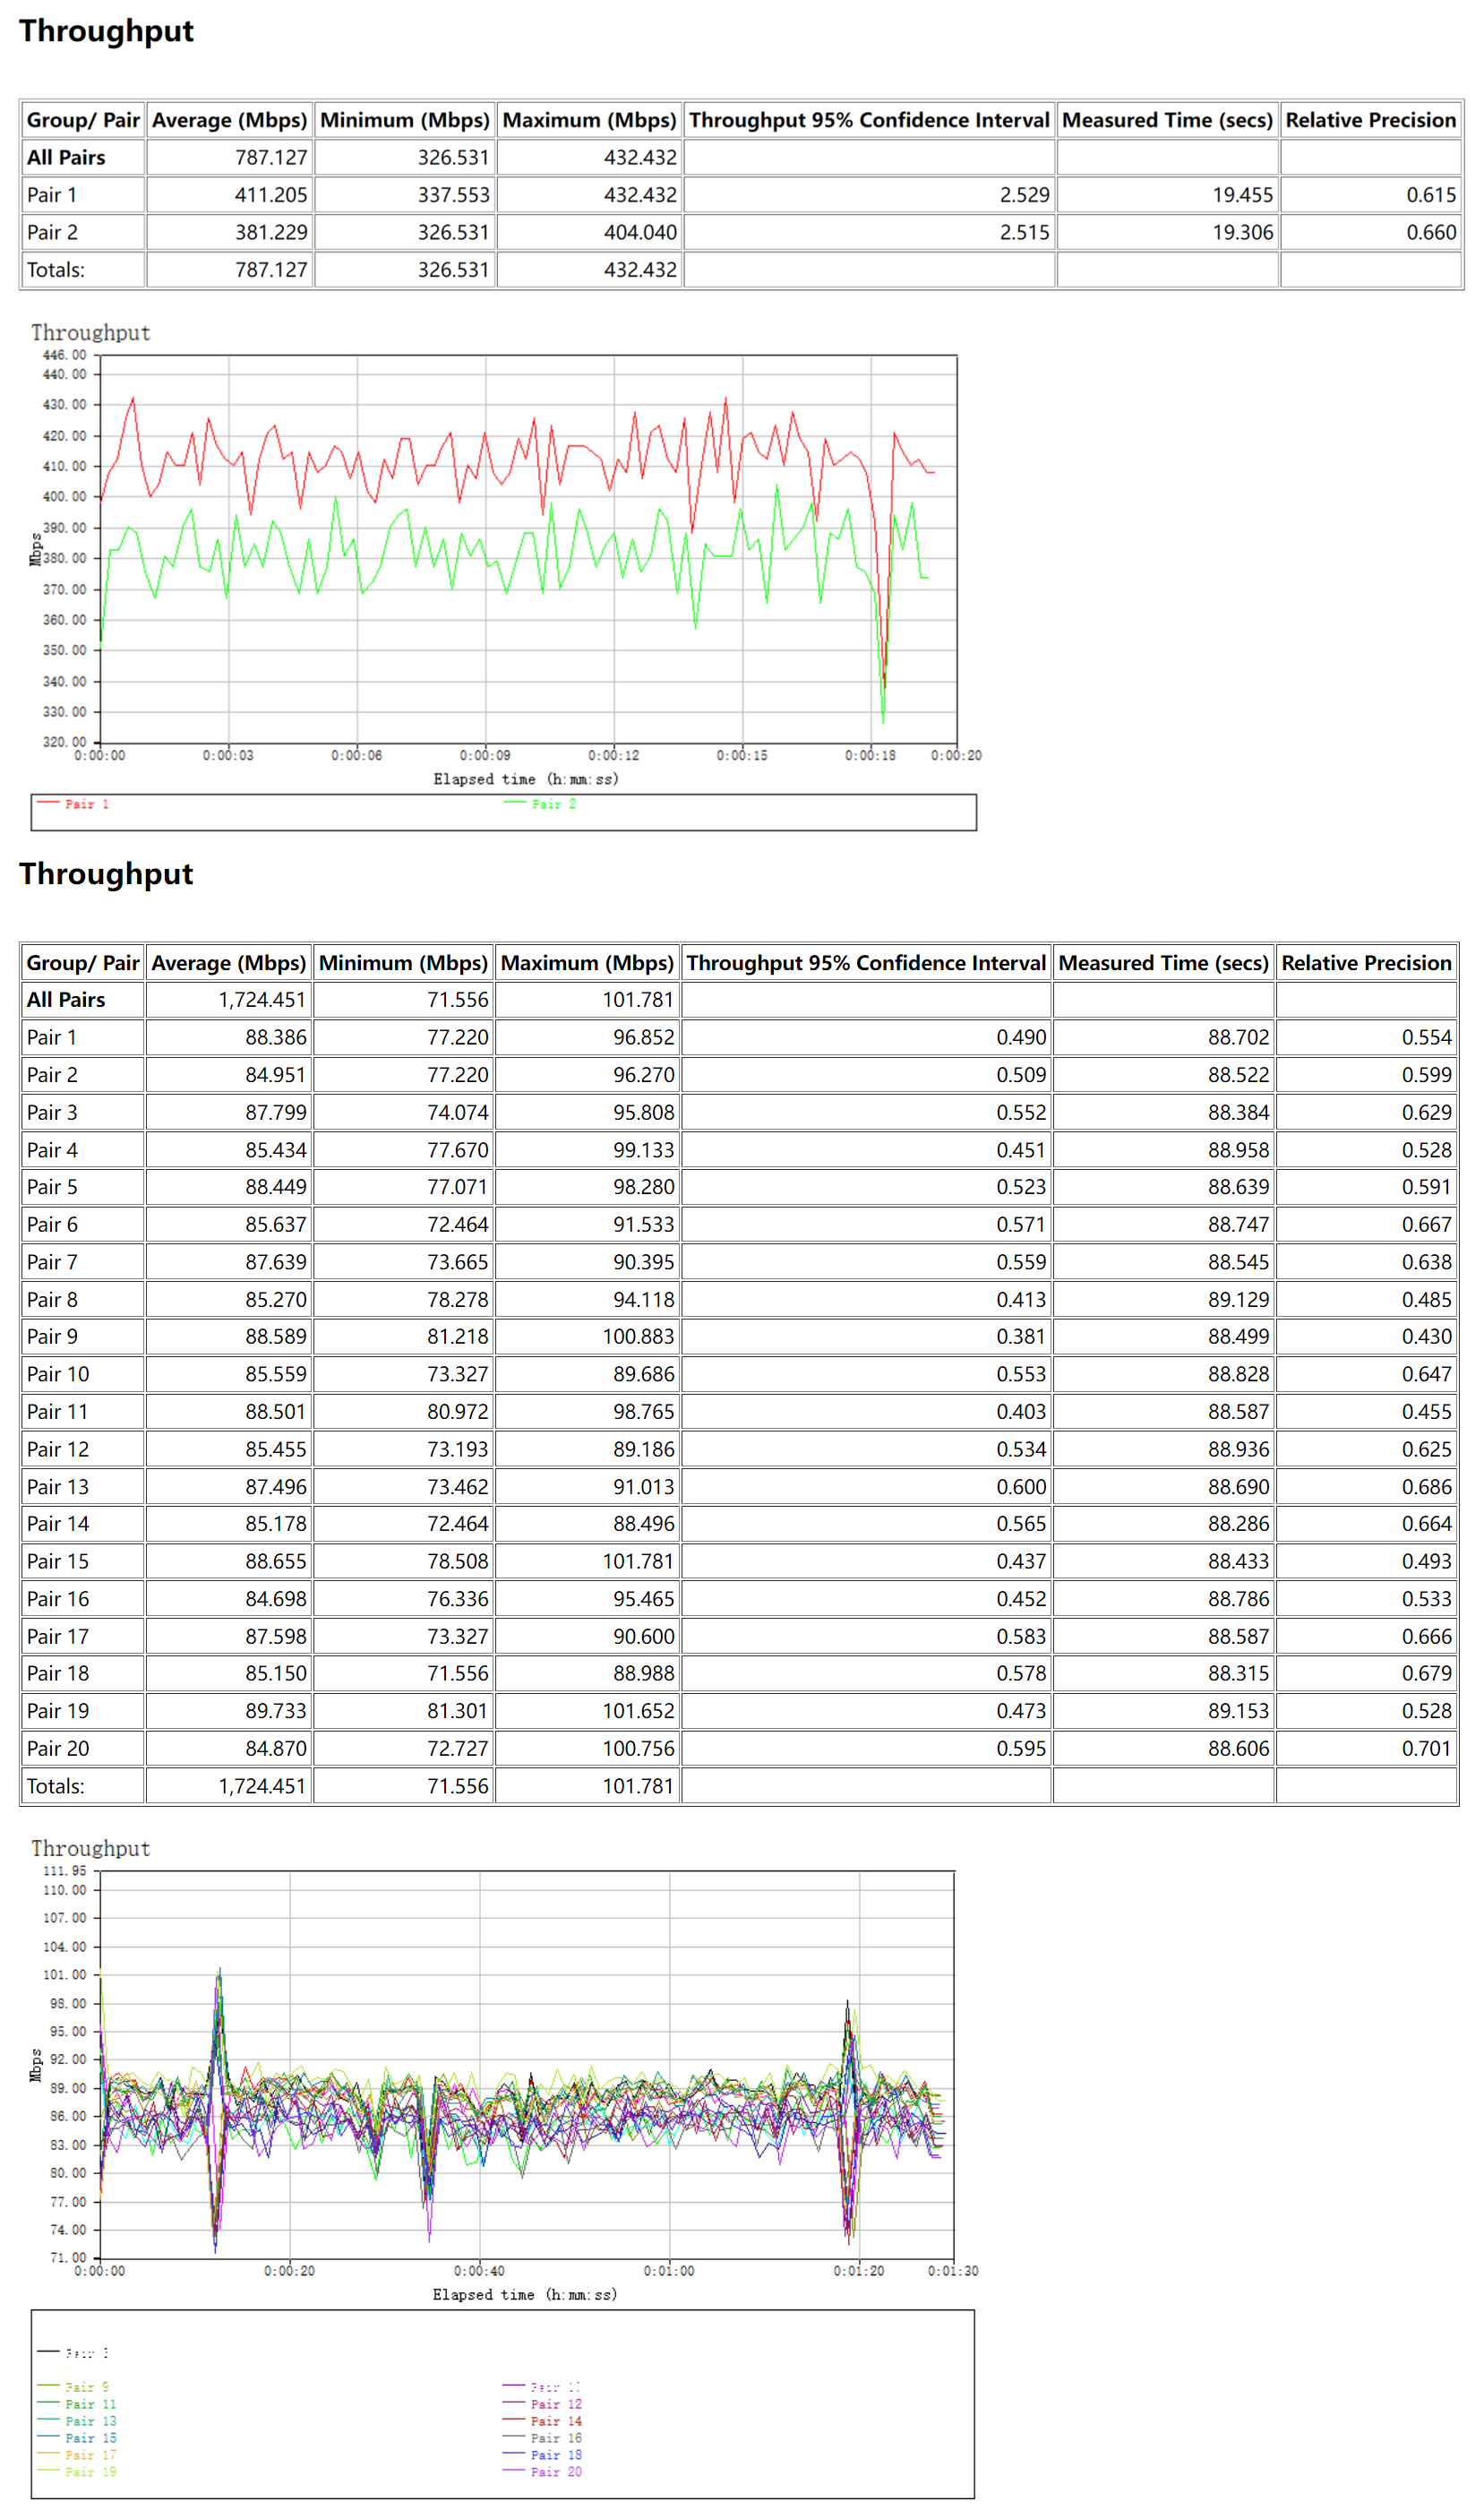This screenshot has height=2519, width=1484.
Task: Click relative precision 0.660
Action: [x=1371, y=232]
